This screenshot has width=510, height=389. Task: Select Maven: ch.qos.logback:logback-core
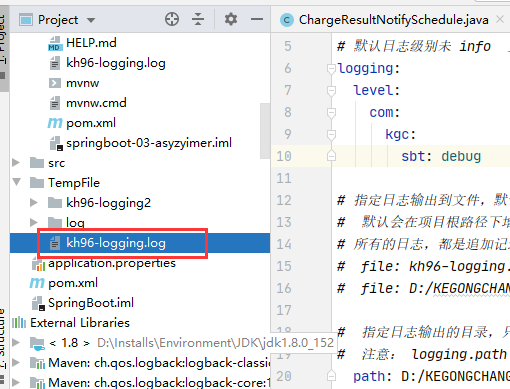pos(159,383)
